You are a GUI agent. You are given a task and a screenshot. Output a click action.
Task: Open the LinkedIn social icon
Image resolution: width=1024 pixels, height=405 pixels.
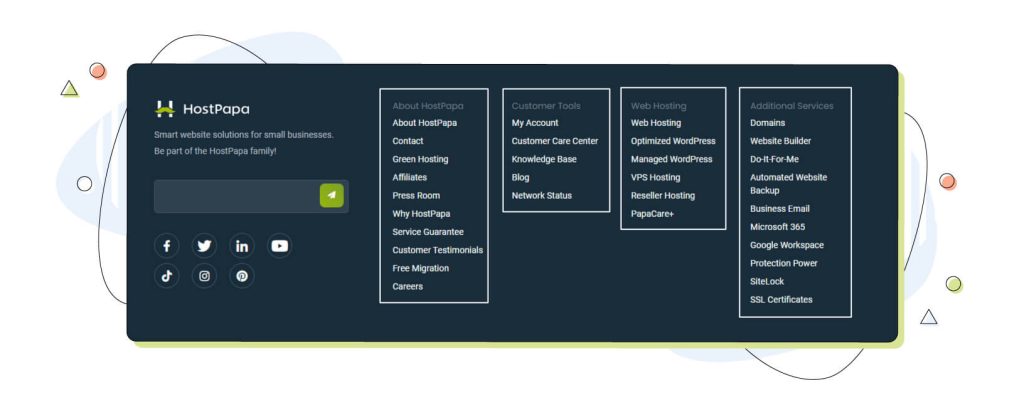tap(242, 246)
